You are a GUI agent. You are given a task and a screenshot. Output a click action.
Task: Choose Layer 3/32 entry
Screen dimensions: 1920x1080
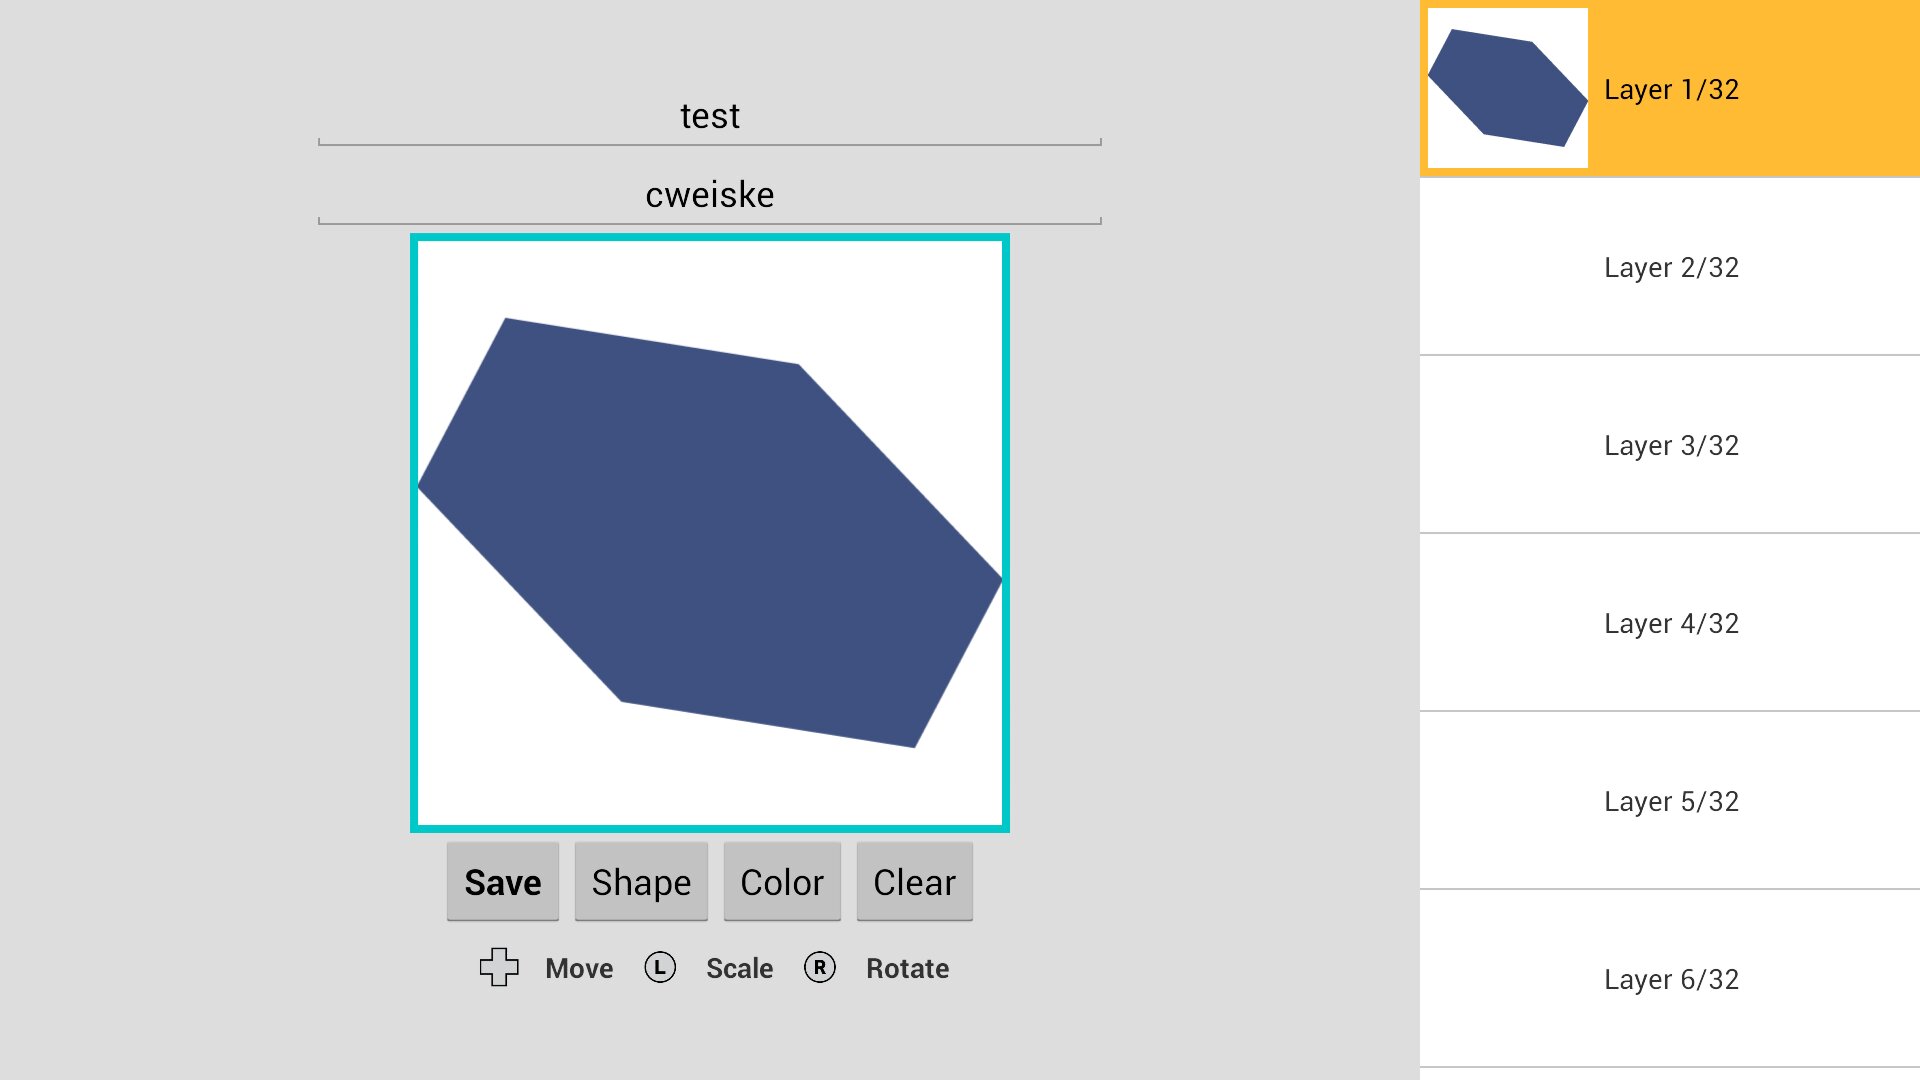coord(1671,445)
